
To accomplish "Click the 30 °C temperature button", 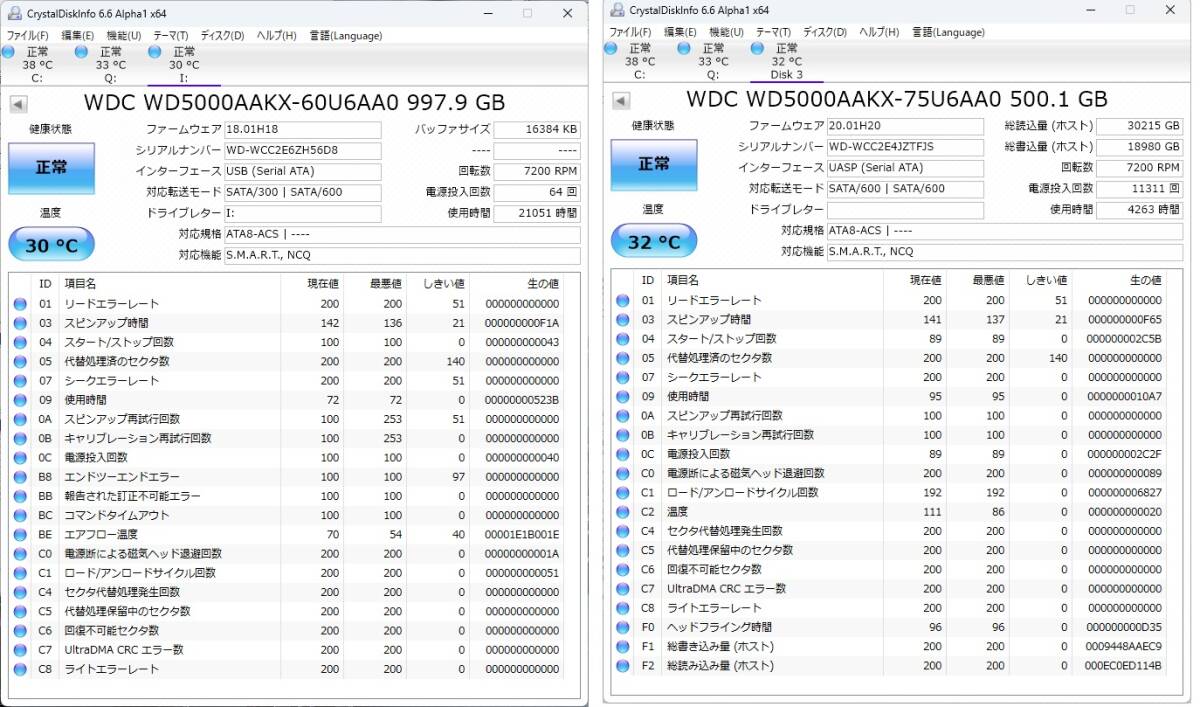I will (x=51, y=246).
